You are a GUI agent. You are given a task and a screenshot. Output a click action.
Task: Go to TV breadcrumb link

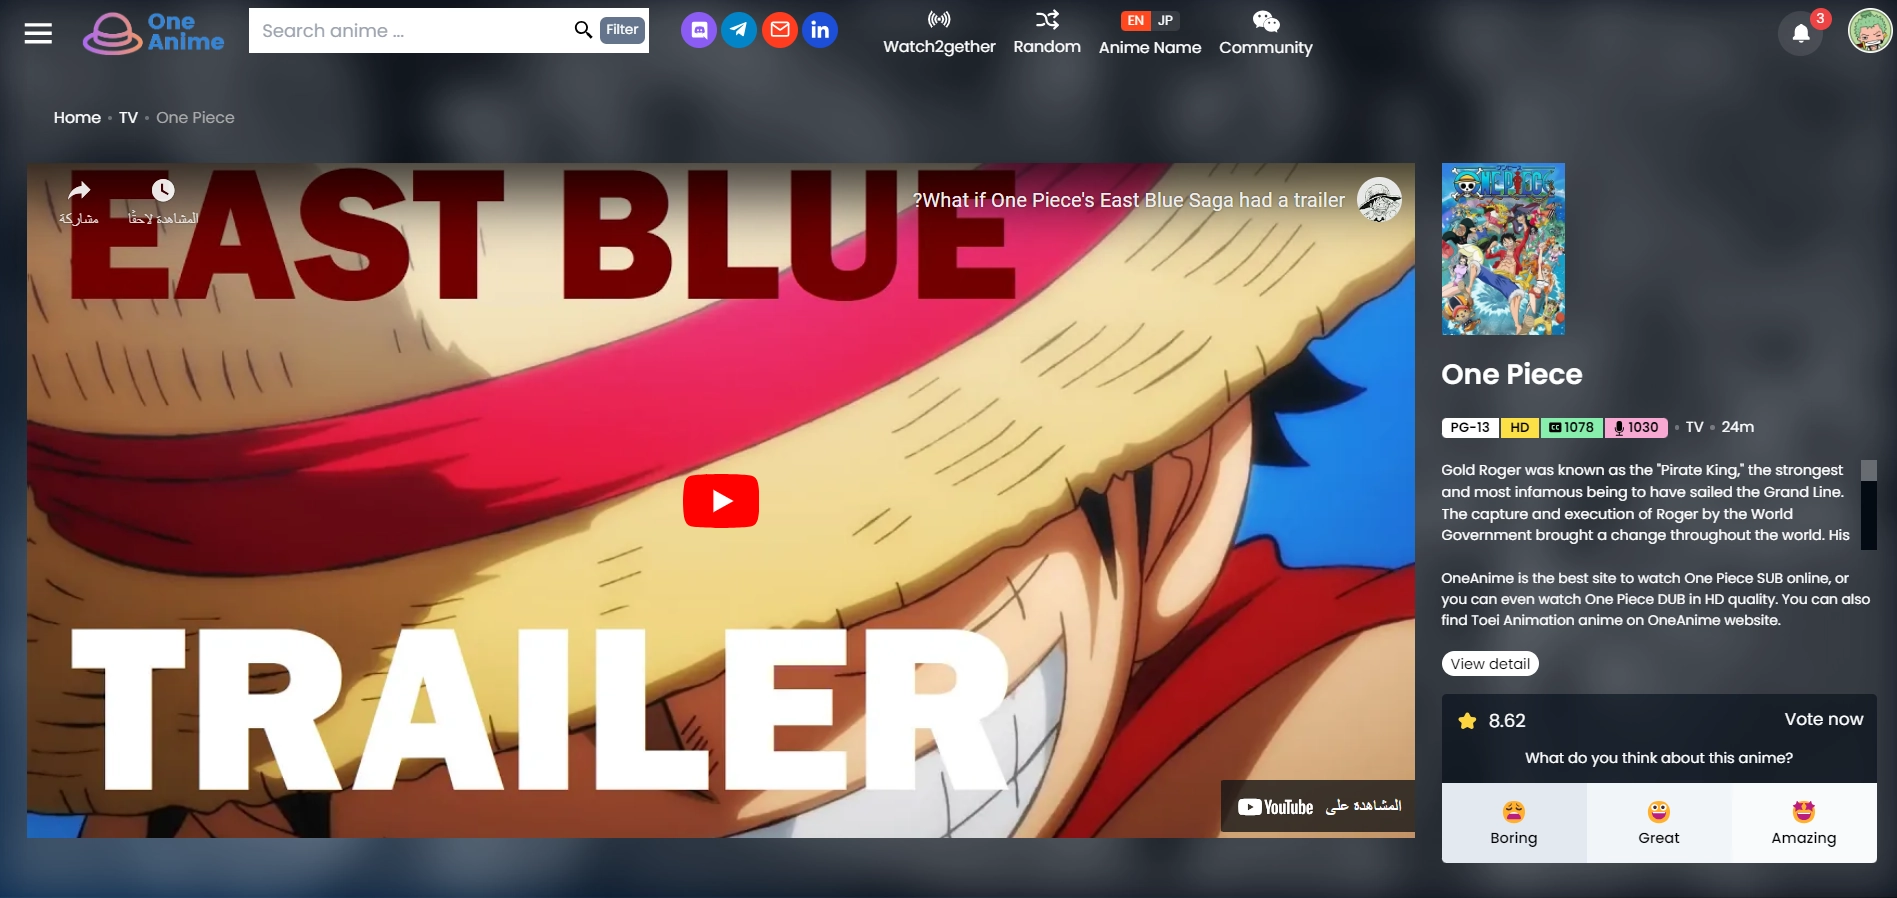(128, 117)
